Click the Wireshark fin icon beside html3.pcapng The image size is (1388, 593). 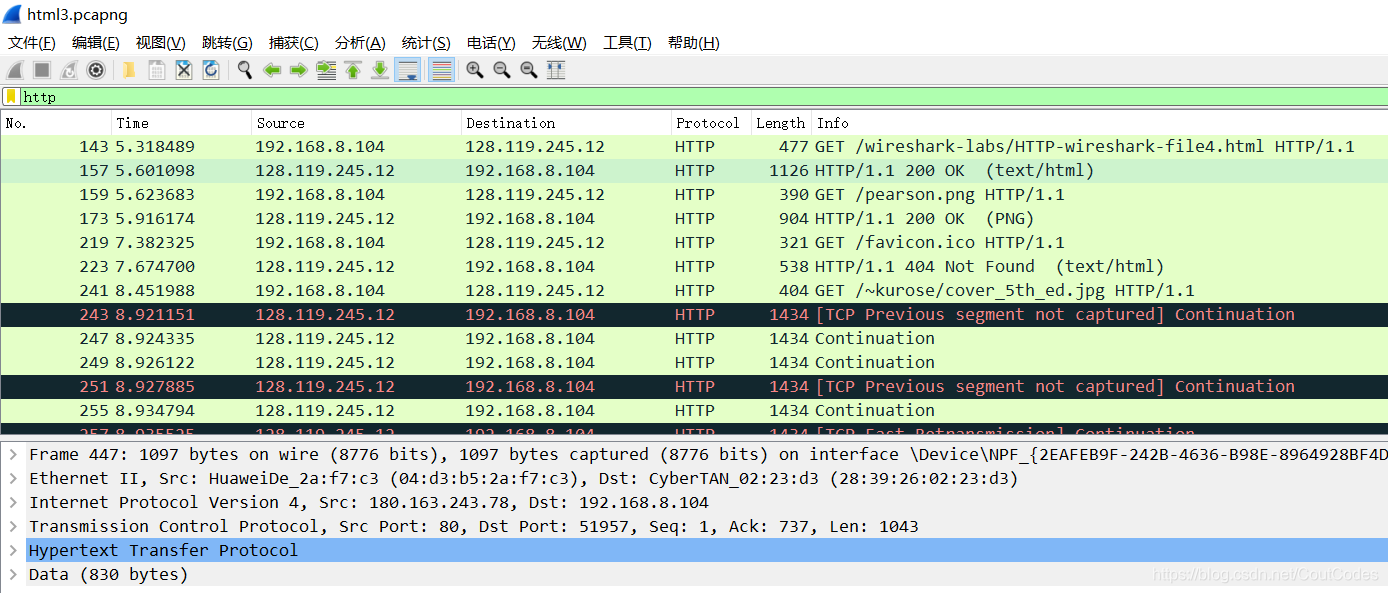tap(12, 14)
